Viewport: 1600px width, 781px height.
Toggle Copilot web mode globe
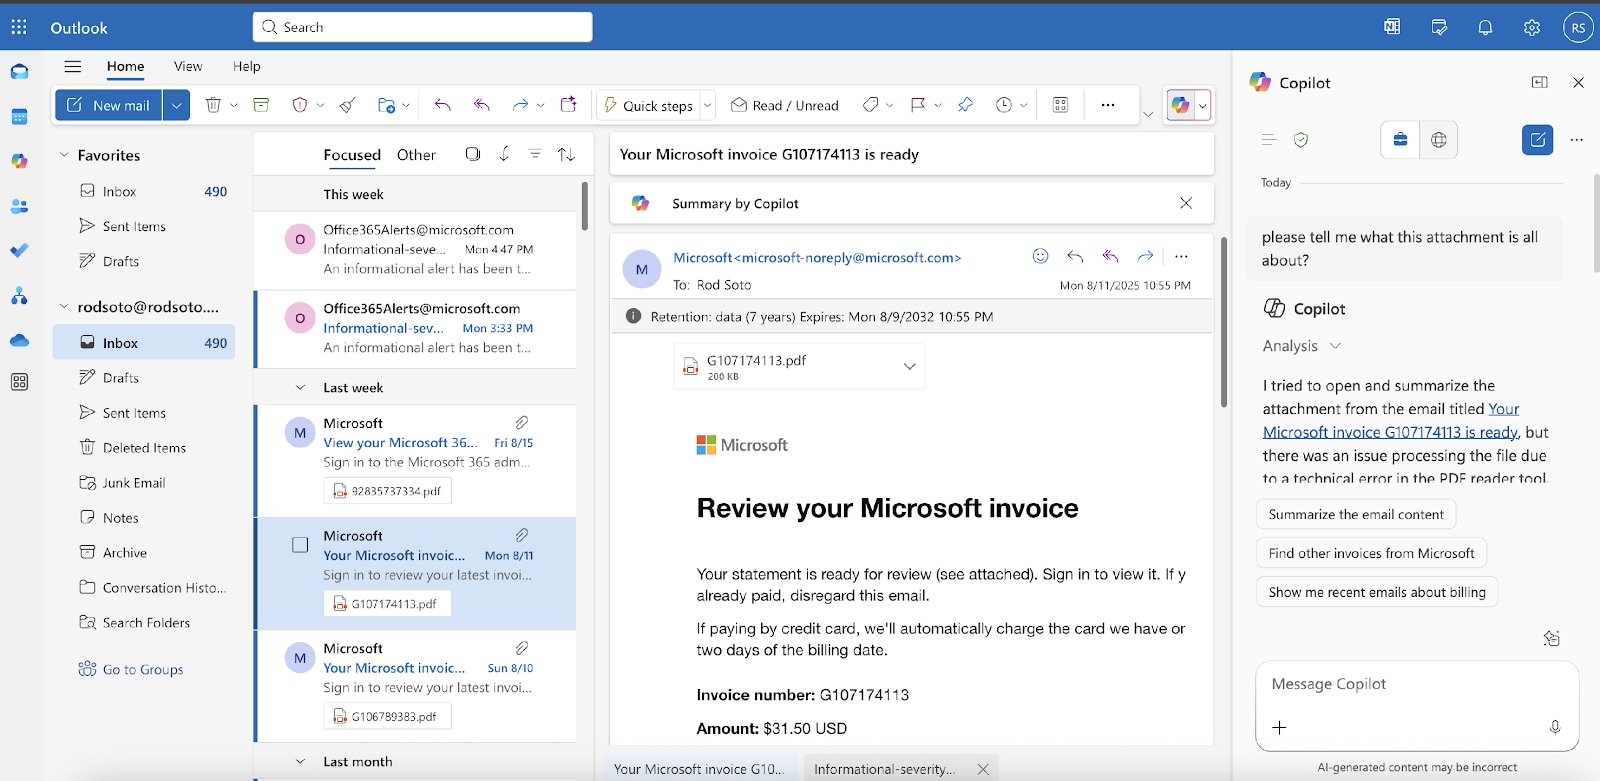tap(1438, 140)
